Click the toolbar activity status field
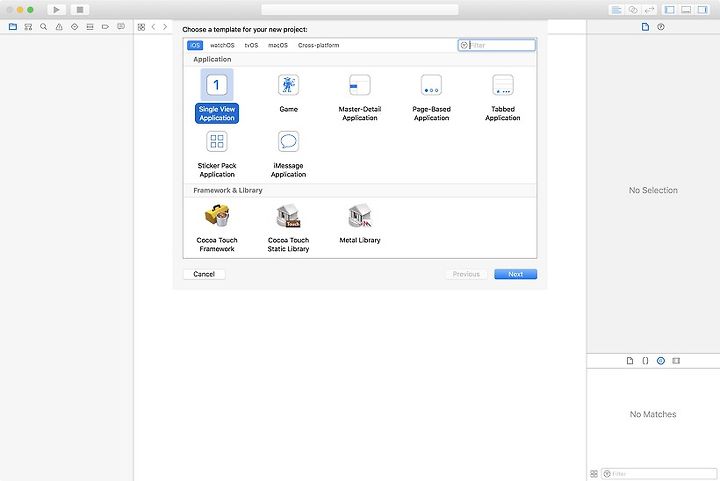Viewport: 720px width, 481px height. pyautogui.click(x=360, y=10)
